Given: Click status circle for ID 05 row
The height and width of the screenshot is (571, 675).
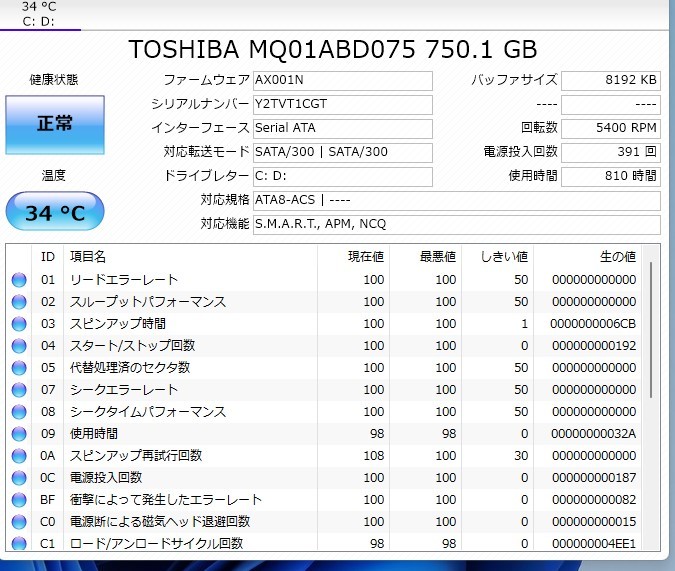Looking at the screenshot, I should point(19,368).
